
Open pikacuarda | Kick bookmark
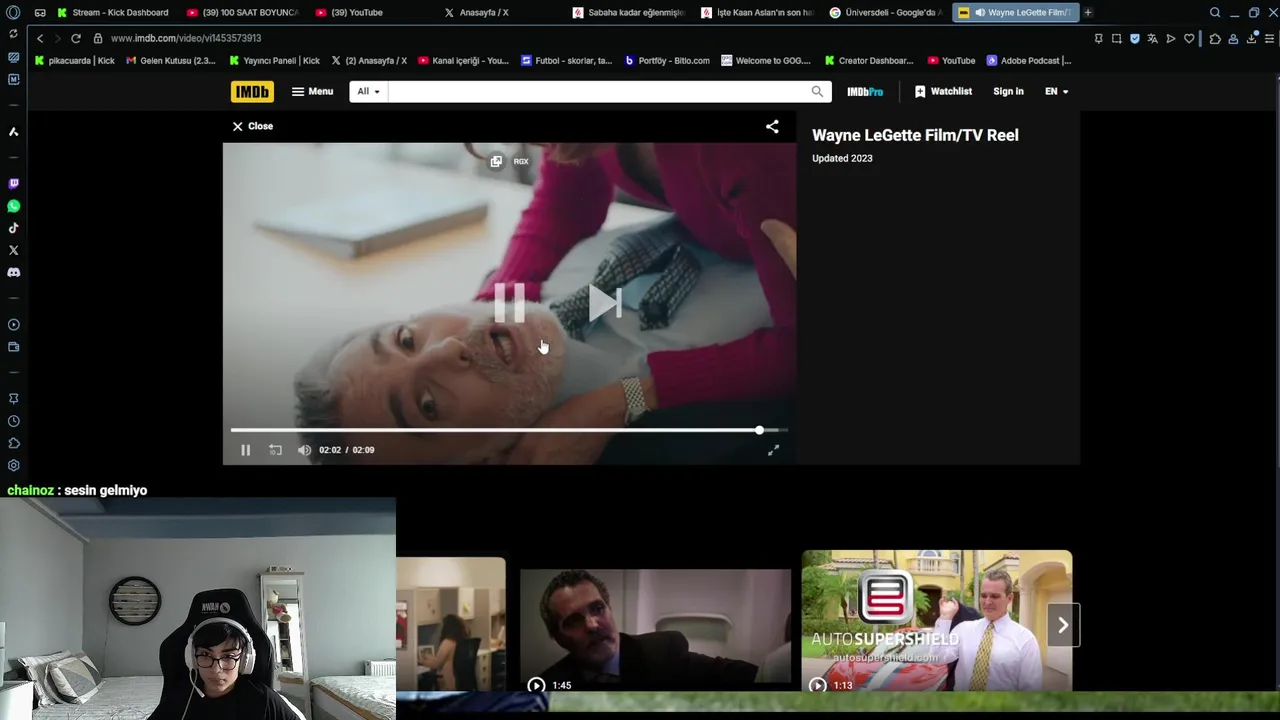[74, 60]
